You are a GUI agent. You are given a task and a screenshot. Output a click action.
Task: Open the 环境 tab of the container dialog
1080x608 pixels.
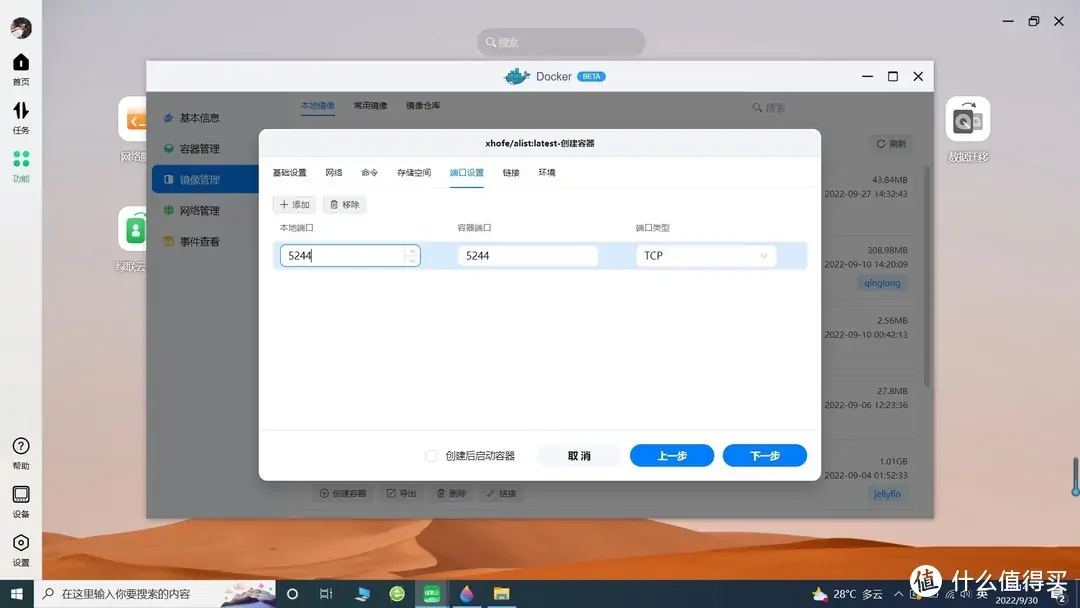[547, 172]
